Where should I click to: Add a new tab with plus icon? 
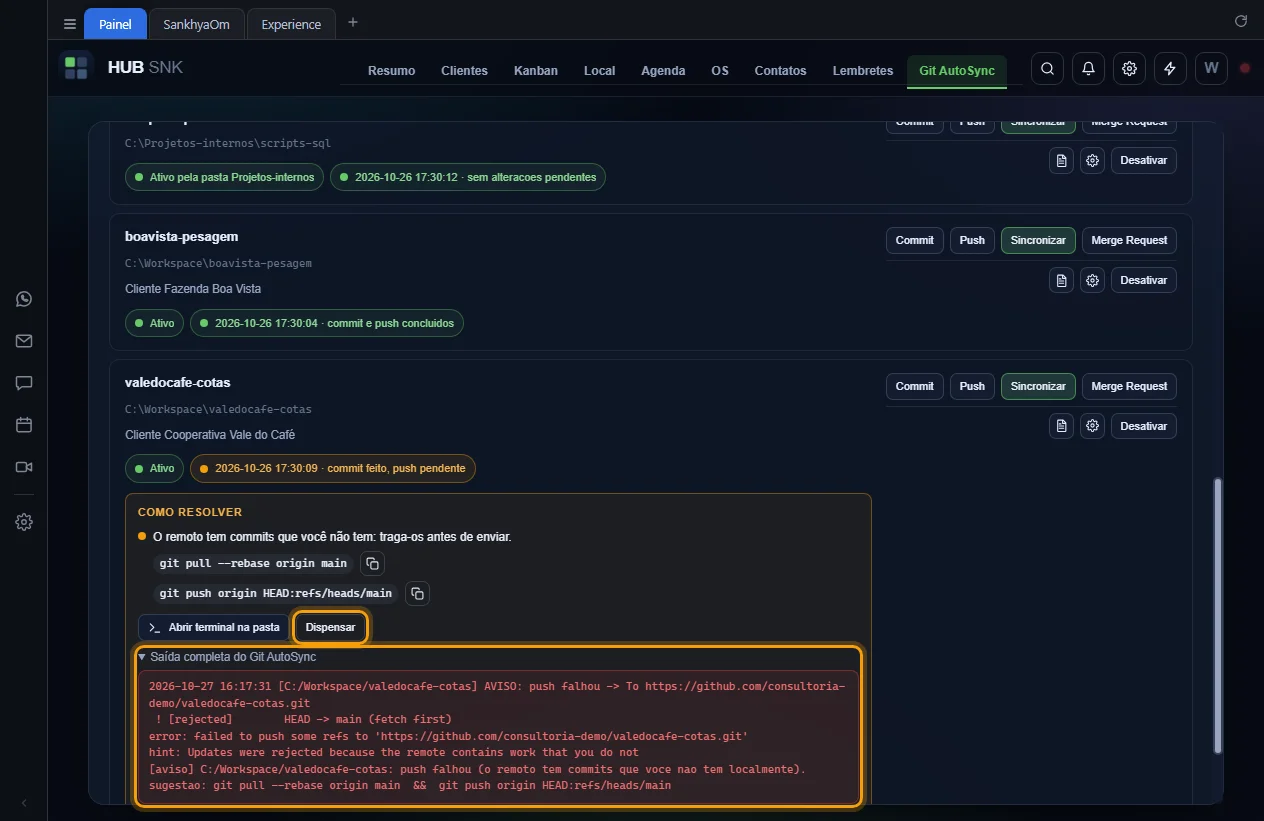[353, 23]
